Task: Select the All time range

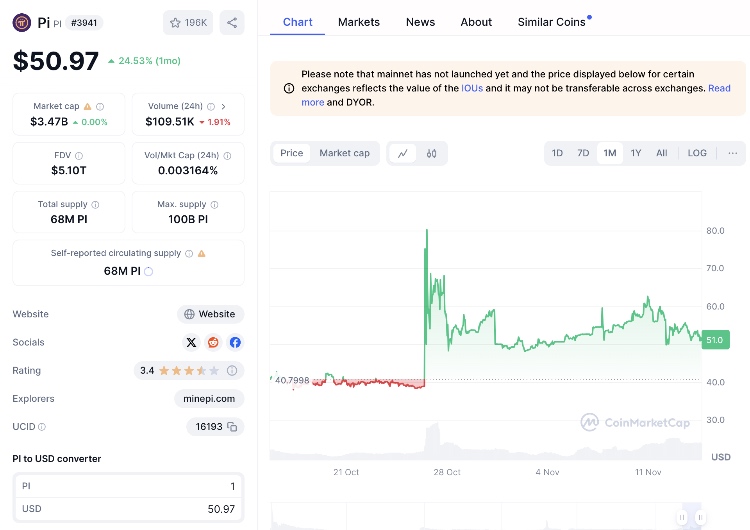Action: tap(662, 153)
